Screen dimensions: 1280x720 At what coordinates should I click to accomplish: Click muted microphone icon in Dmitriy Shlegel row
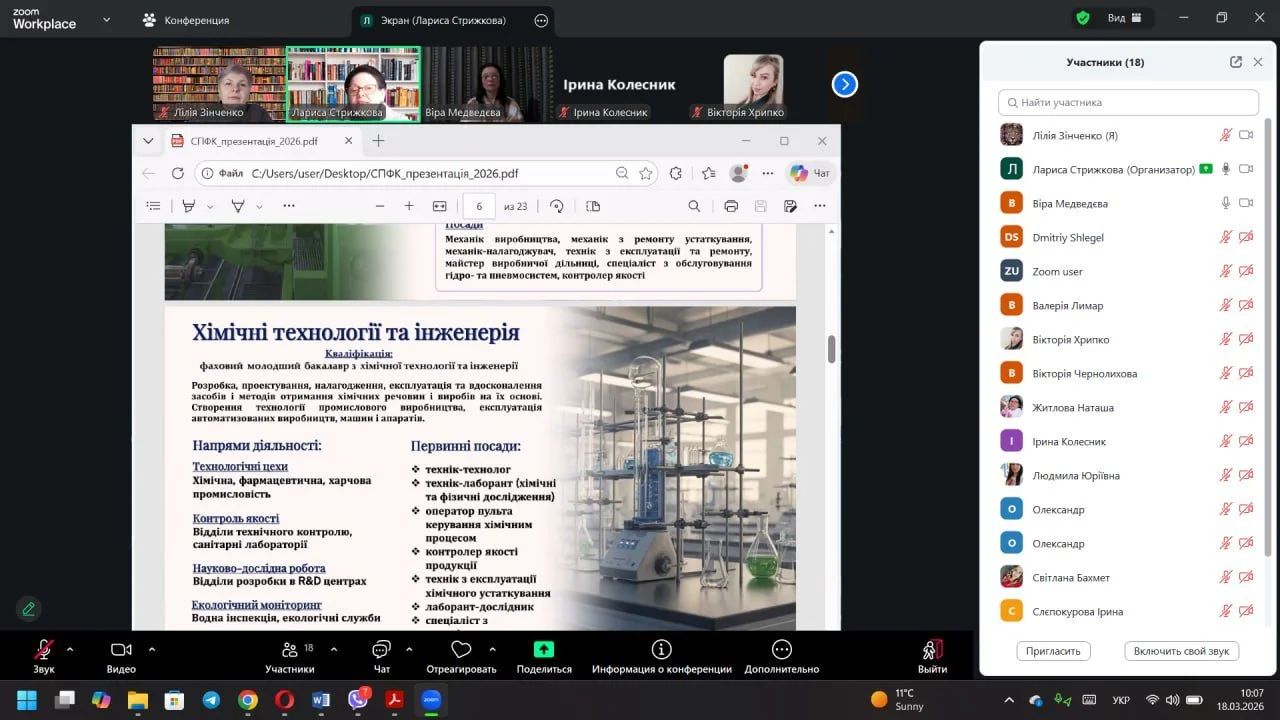(1226, 237)
